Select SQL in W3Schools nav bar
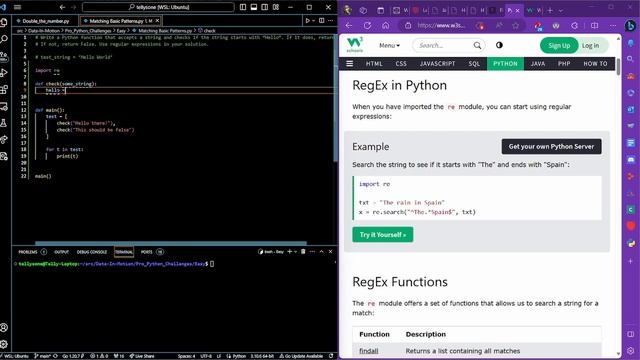640x360 pixels. 474,64
